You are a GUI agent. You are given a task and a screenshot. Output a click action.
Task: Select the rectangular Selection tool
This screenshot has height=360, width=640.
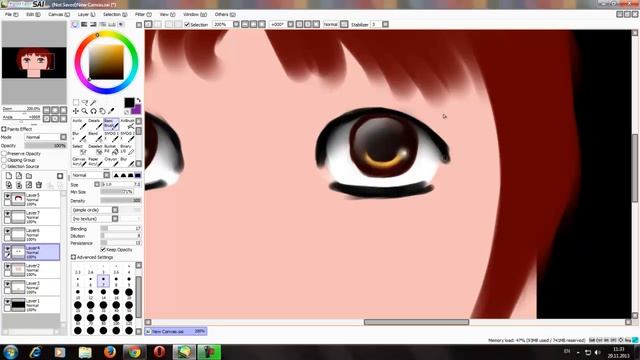click(x=76, y=102)
